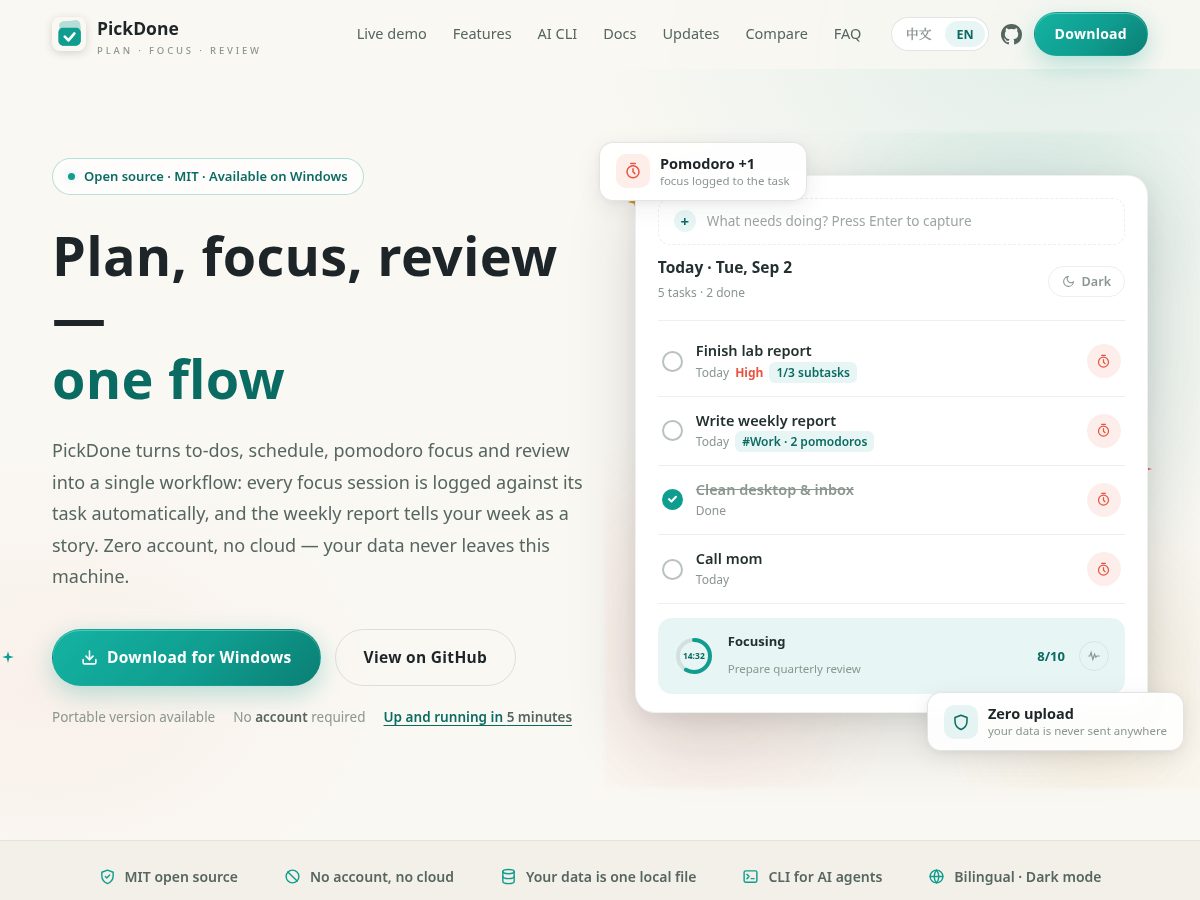1200x900 pixels.
Task: Click Your data is one local file label
Action: 611,877
